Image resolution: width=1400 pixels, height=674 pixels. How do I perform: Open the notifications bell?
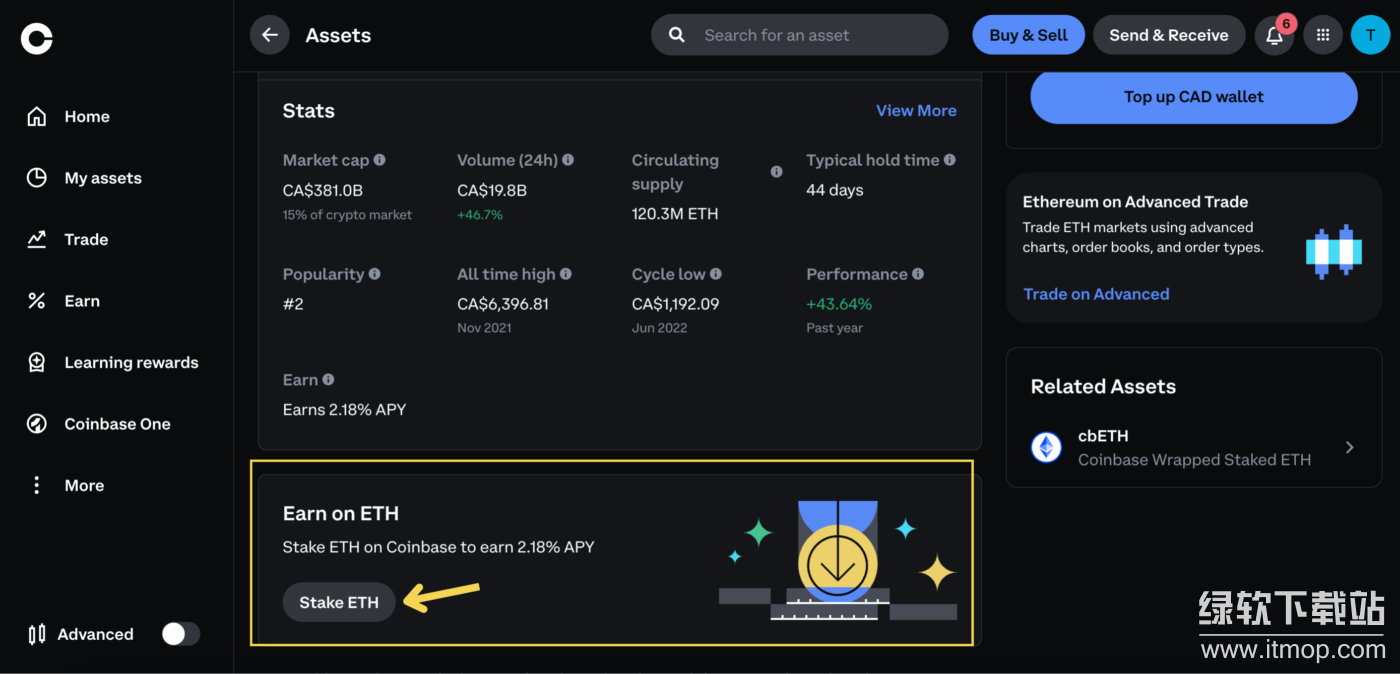click(1274, 36)
